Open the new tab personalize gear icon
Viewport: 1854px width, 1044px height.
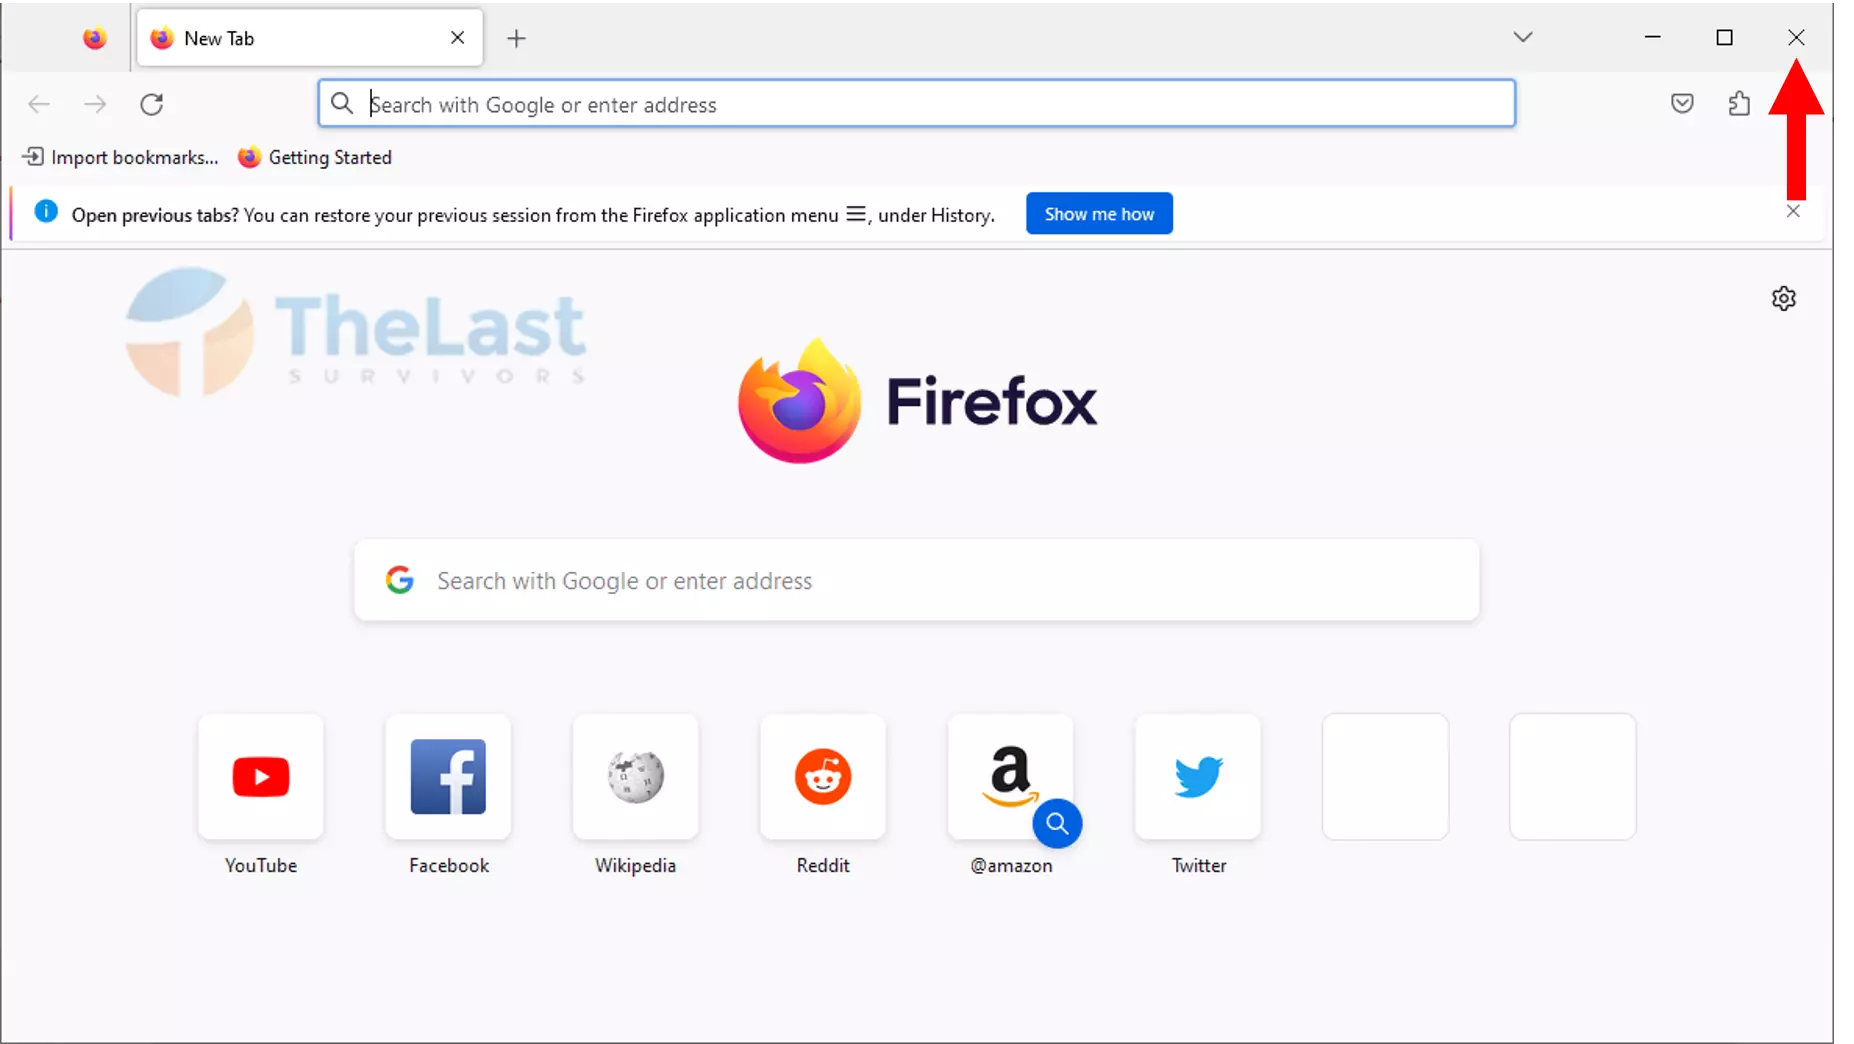(1784, 298)
